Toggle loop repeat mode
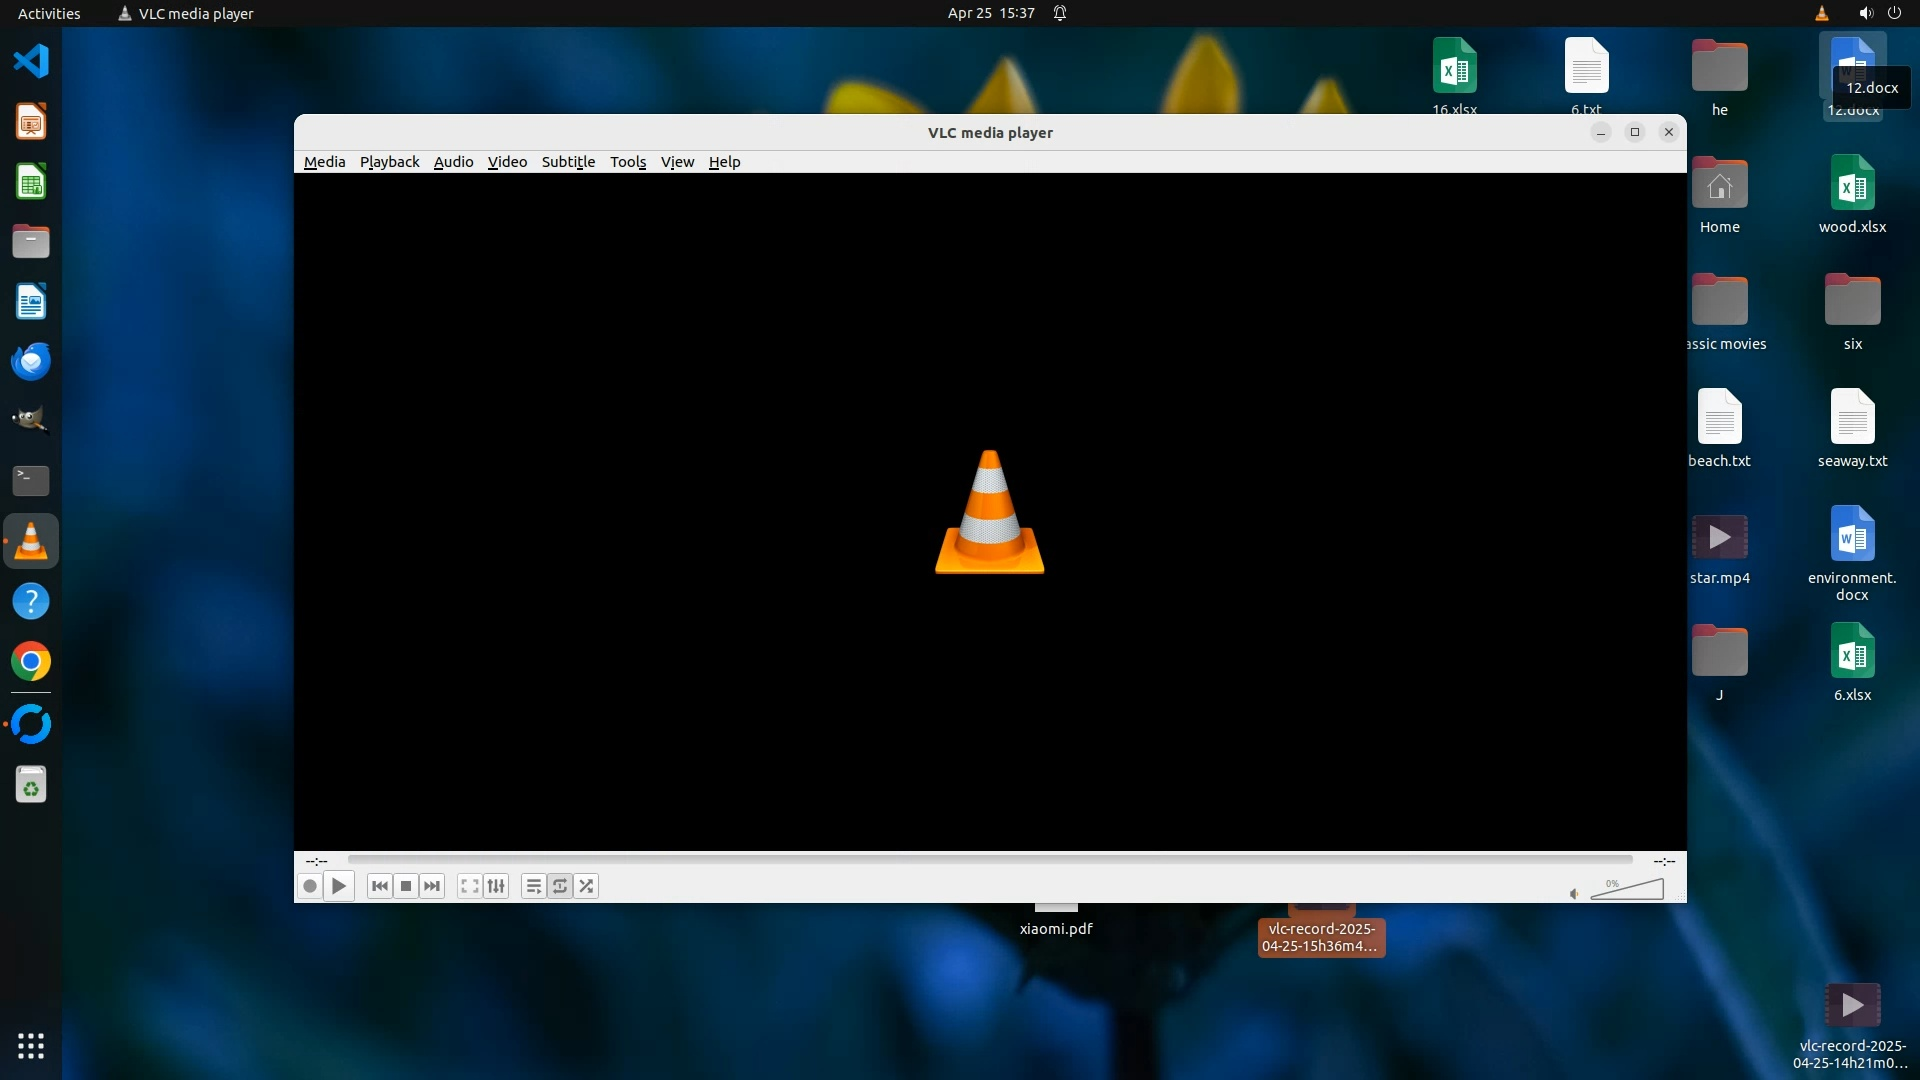Image resolution: width=1920 pixels, height=1080 pixels. tap(560, 886)
